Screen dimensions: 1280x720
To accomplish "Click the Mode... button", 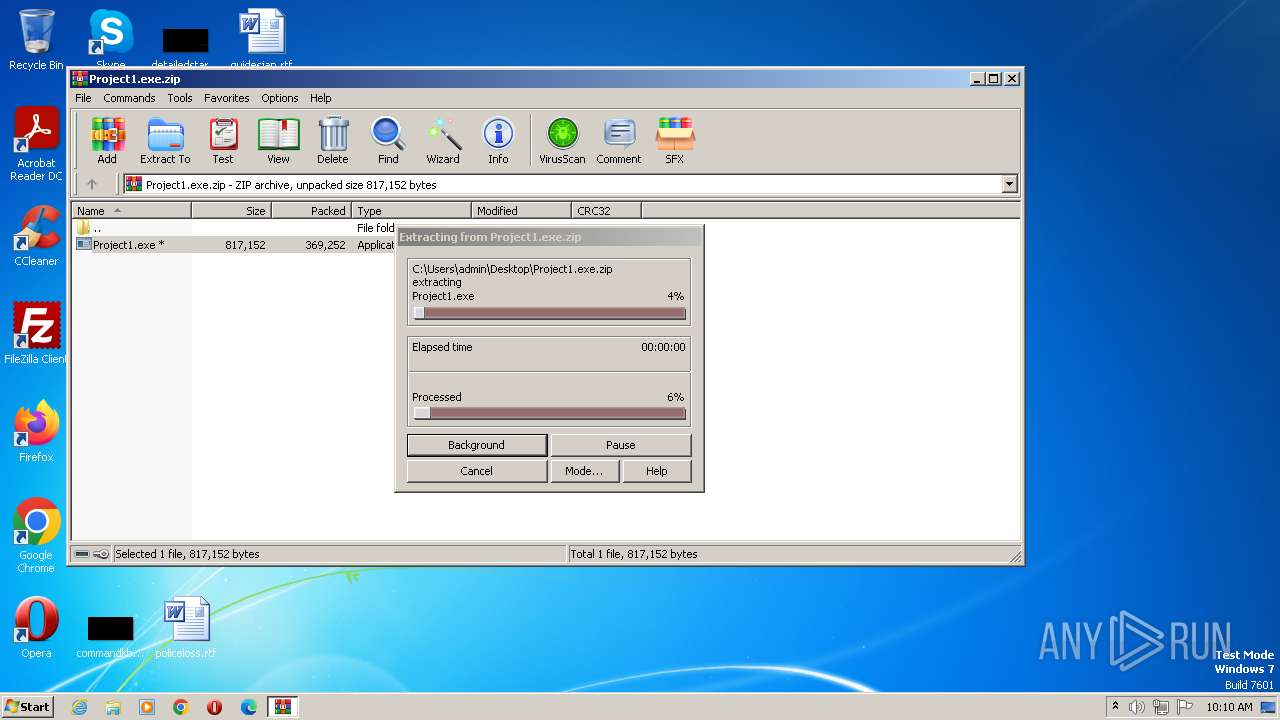I will [x=584, y=471].
